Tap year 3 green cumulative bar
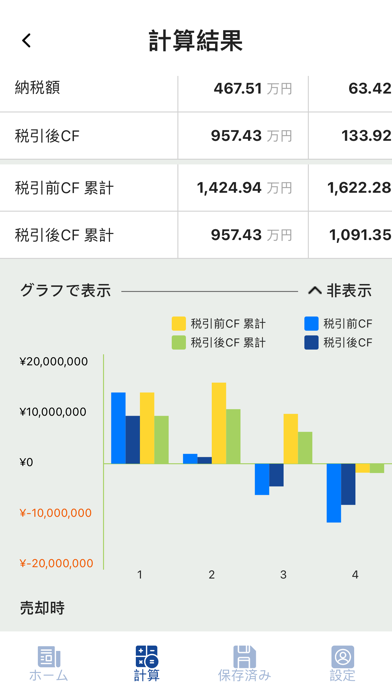The image size is (392, 696). (305, 448)
